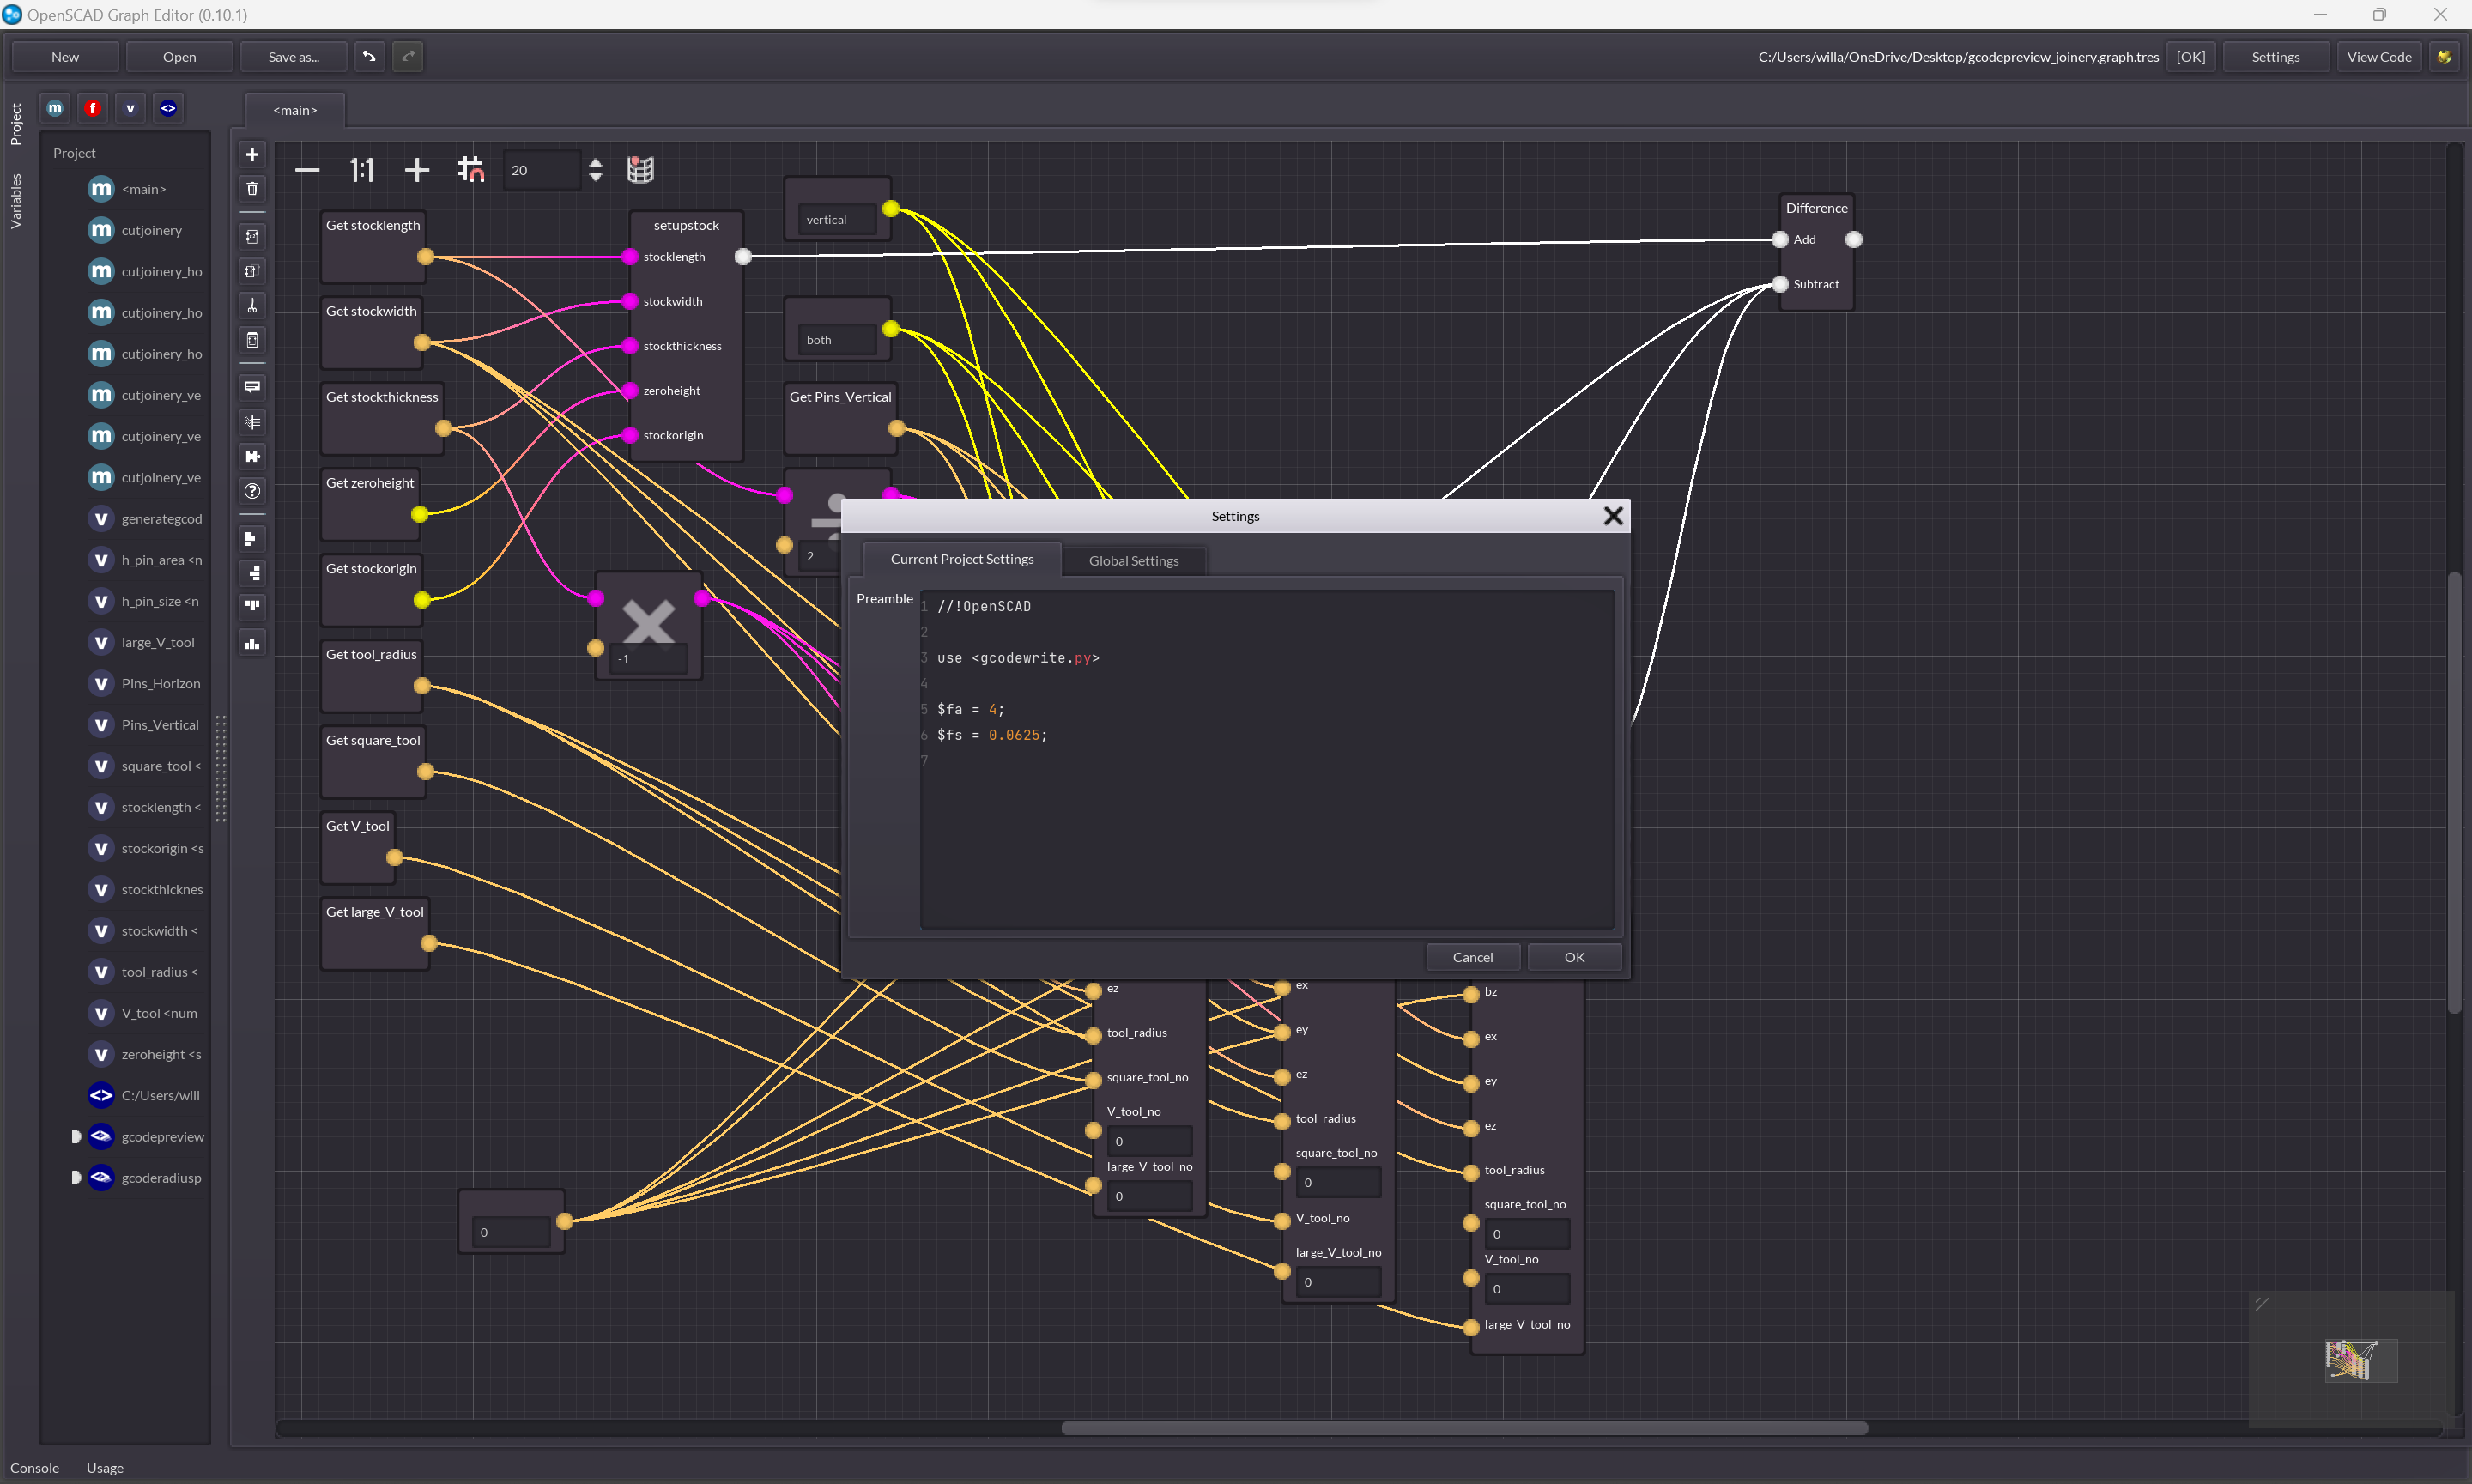Click the snap distance stepper arrows
Viewport: 2472px width, 1484px height.
pos(595,170)
